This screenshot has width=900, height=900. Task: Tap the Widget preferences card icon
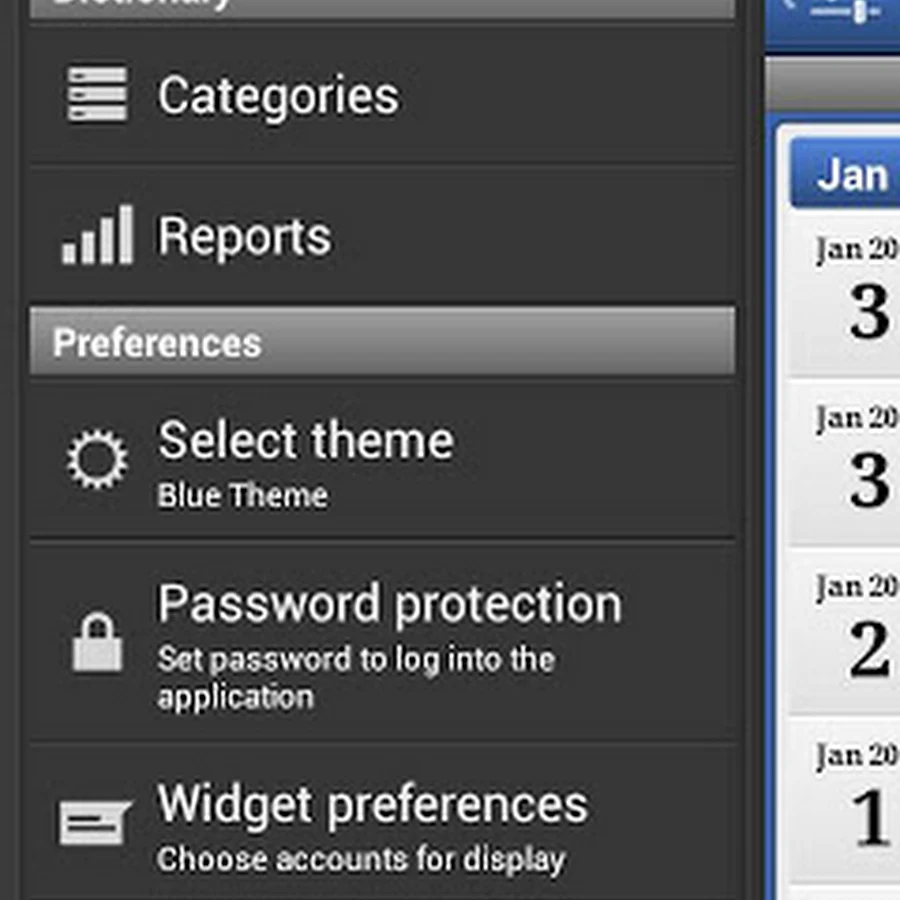(95, 822)
